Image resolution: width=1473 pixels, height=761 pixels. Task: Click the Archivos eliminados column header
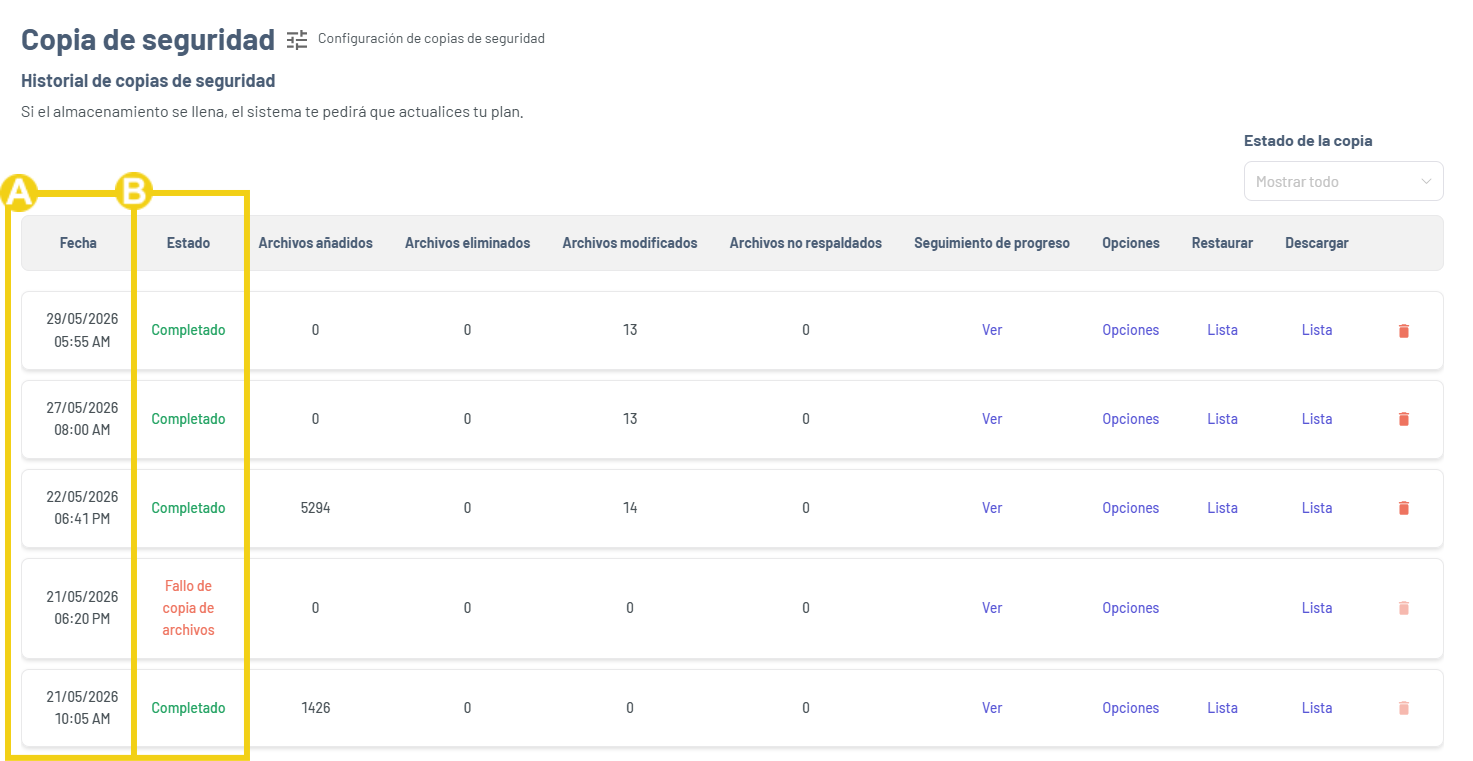tap(467, 243)
